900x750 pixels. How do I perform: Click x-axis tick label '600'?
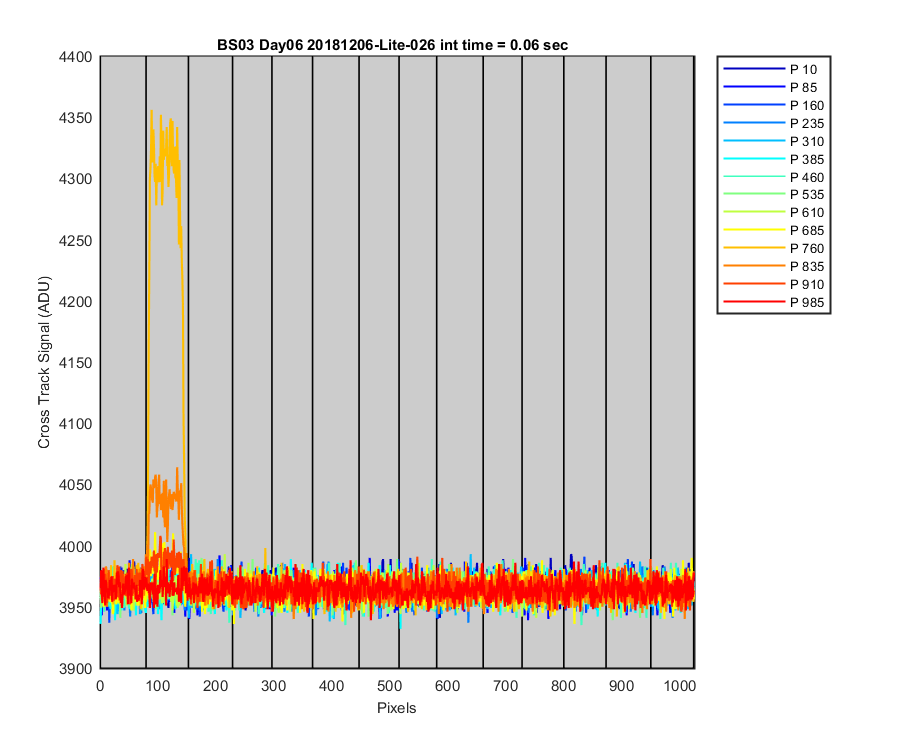pos(447,686)
